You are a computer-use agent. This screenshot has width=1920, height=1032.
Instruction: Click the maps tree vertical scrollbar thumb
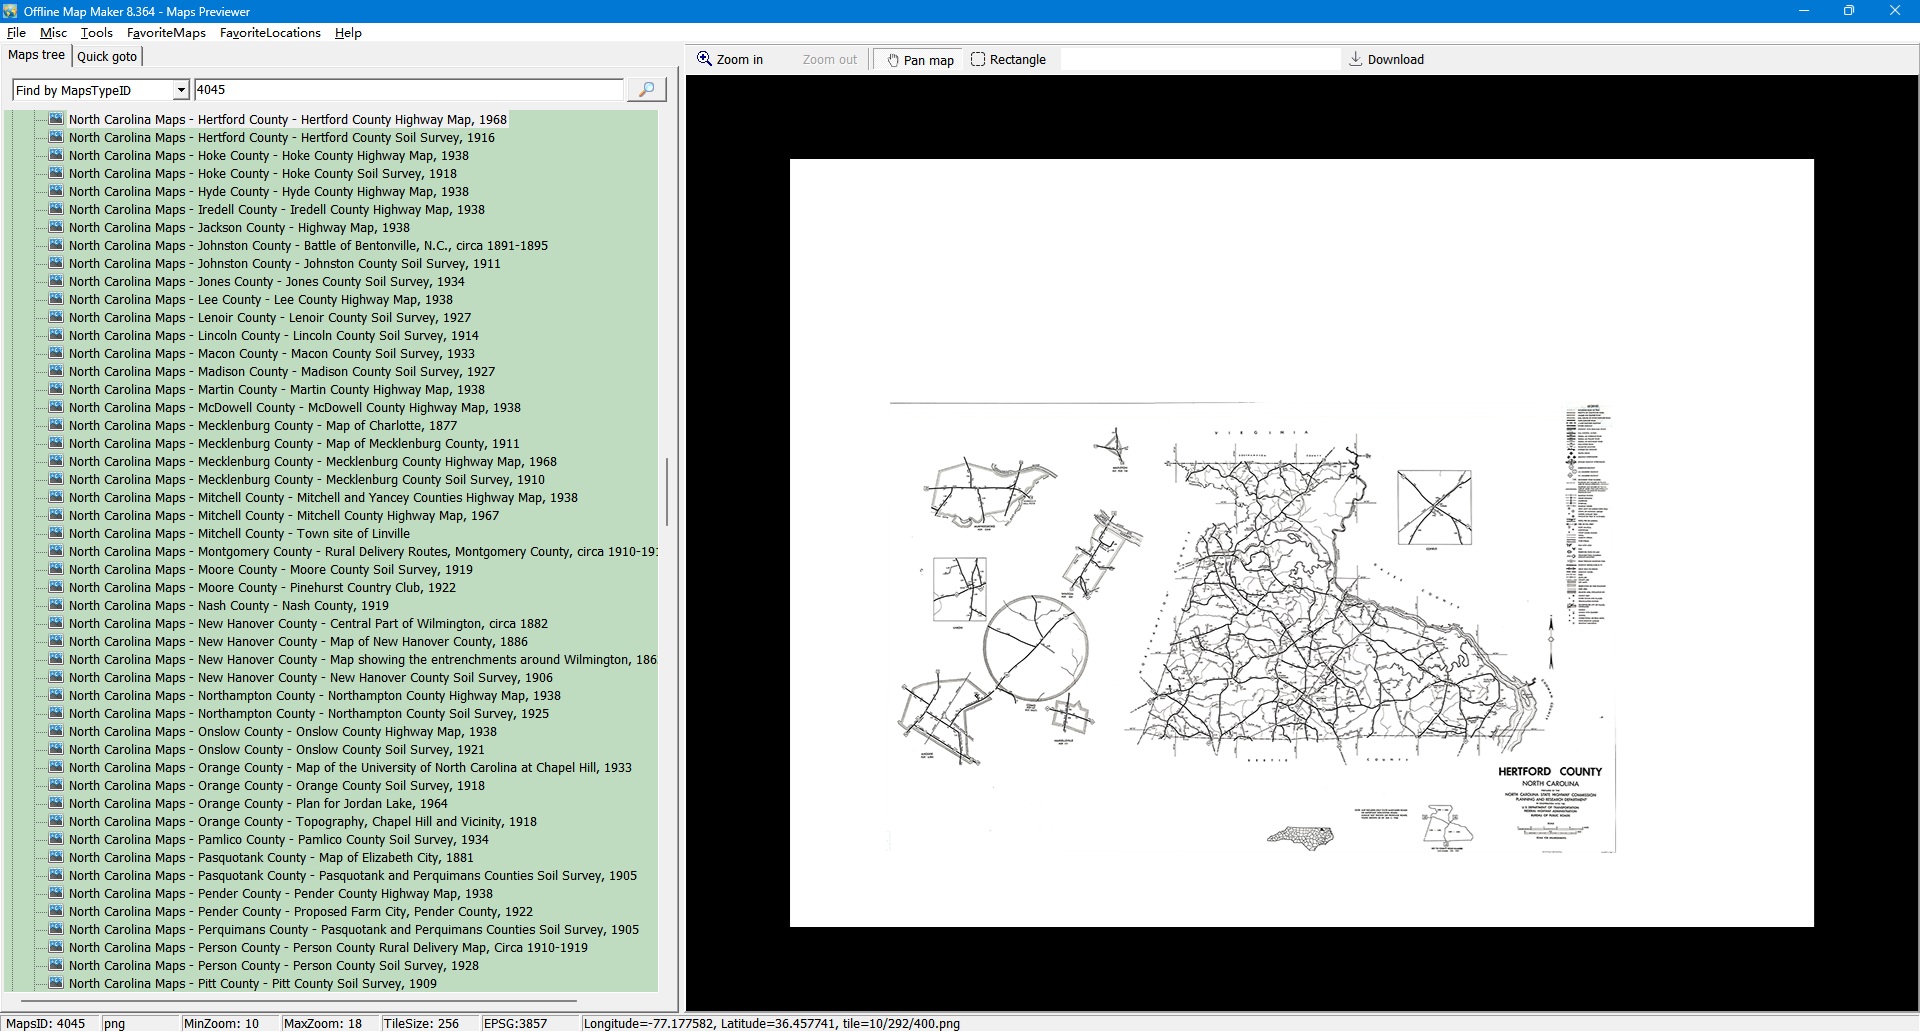pyautogui.click(x=667, y=492)
